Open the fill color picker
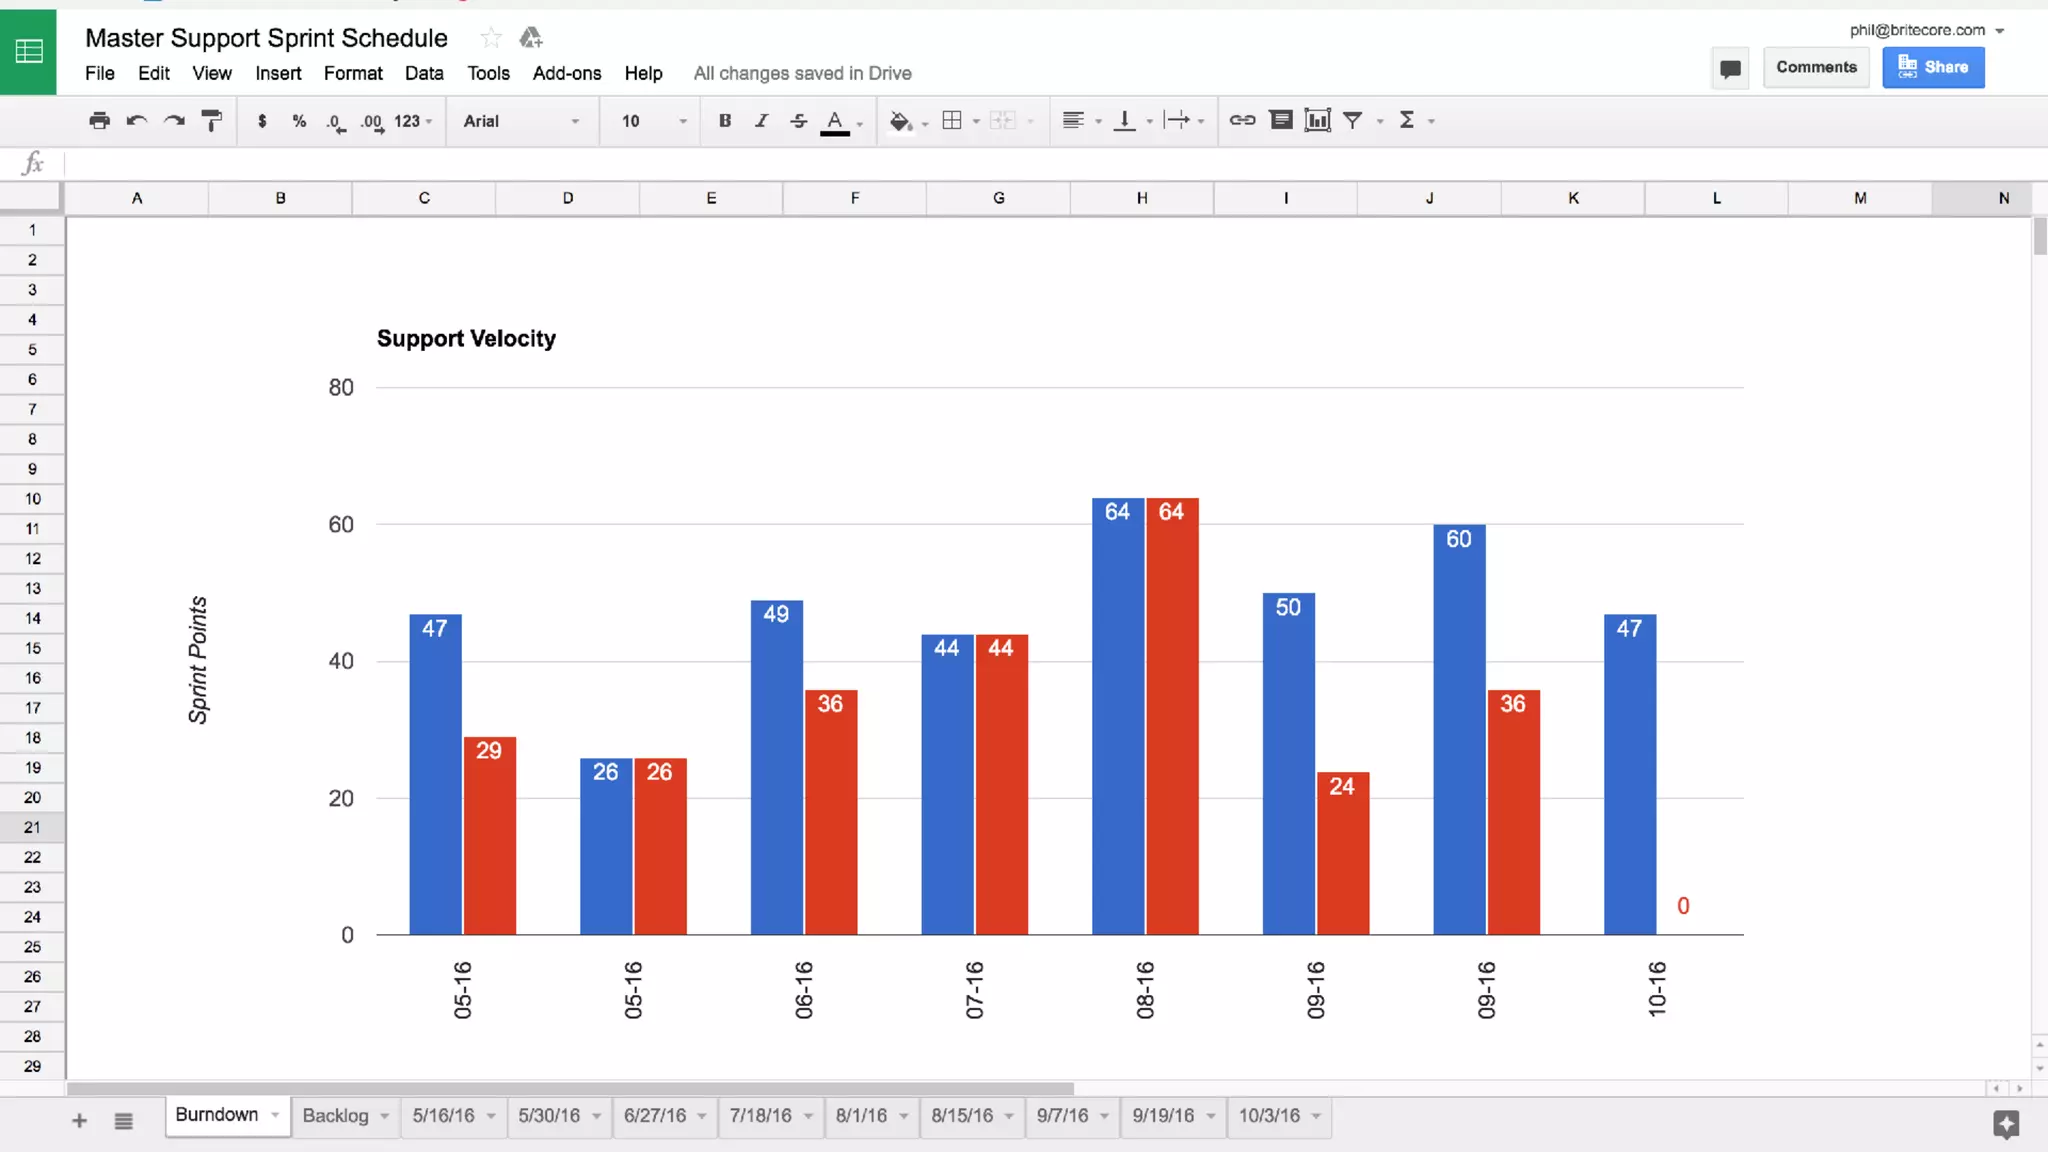2048x1152 pixels. coord(900,121)
